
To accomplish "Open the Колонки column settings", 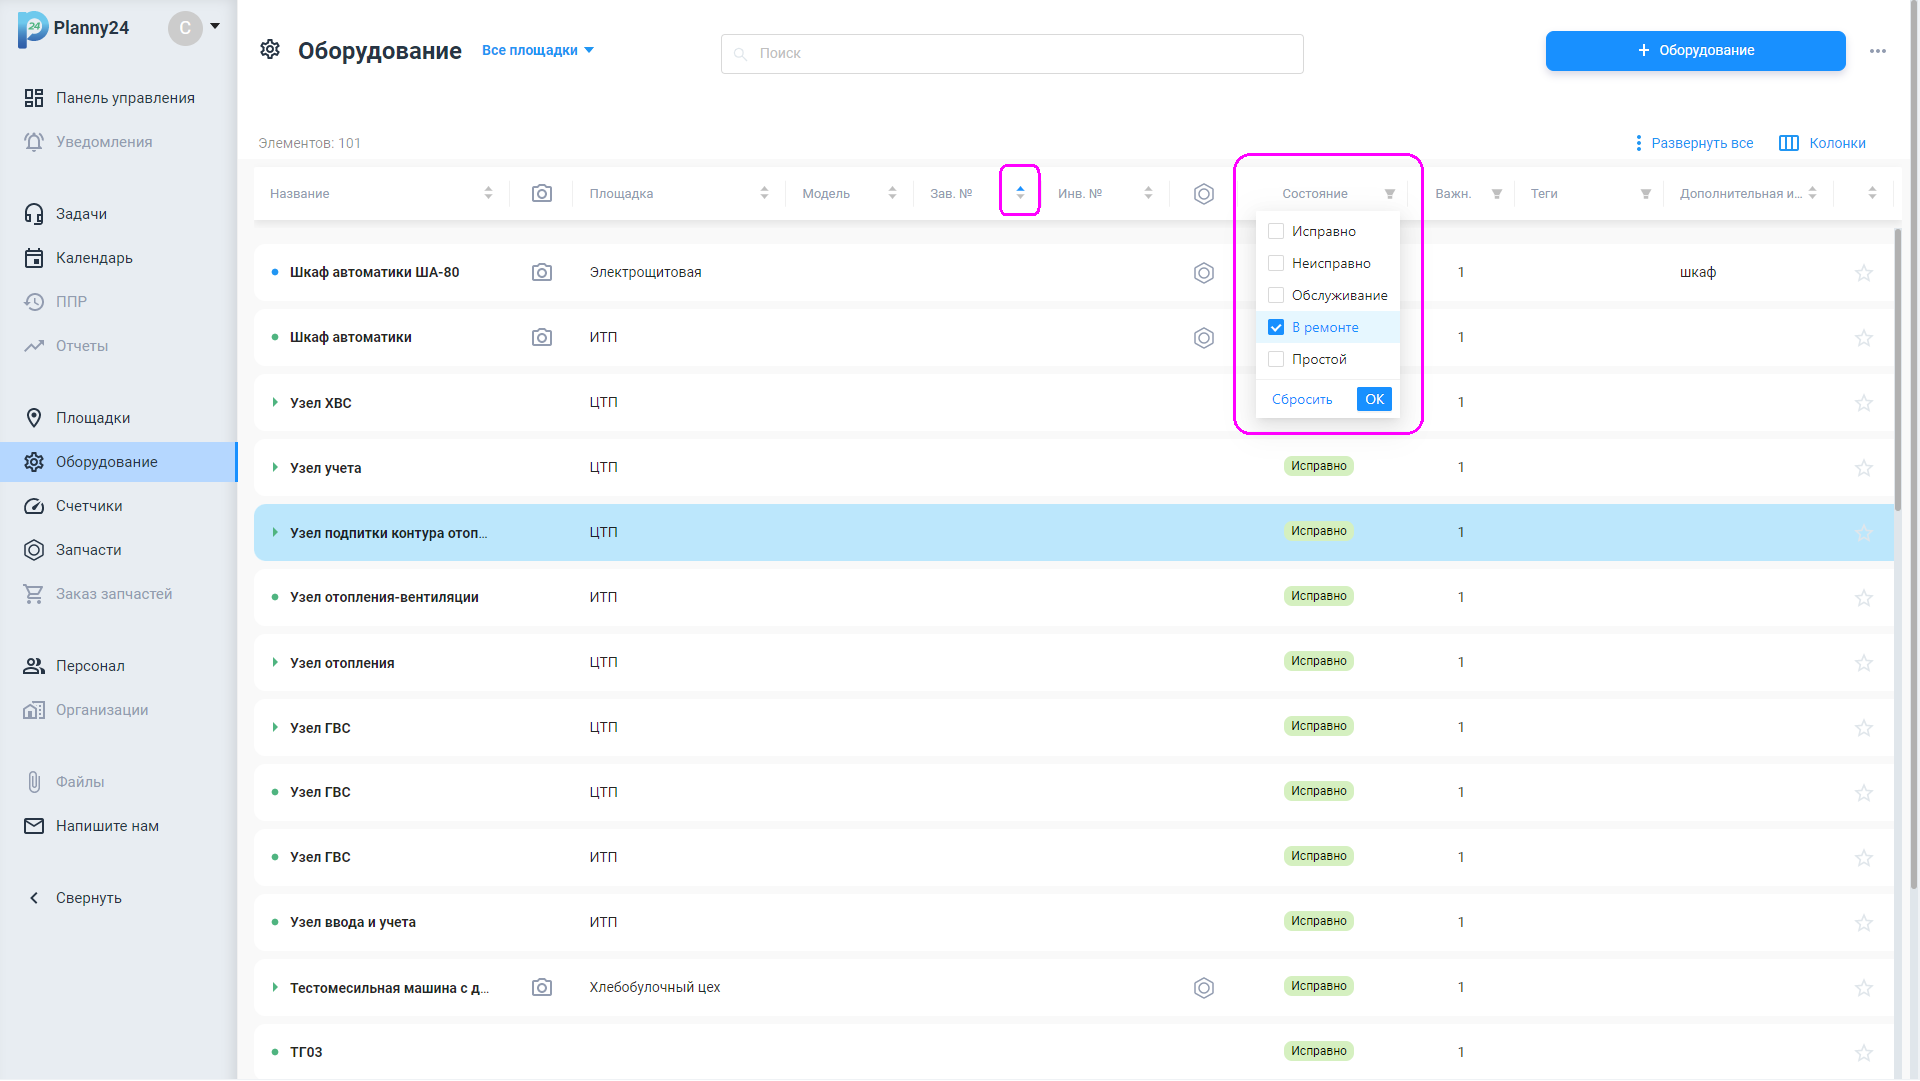I will 1823,143.
